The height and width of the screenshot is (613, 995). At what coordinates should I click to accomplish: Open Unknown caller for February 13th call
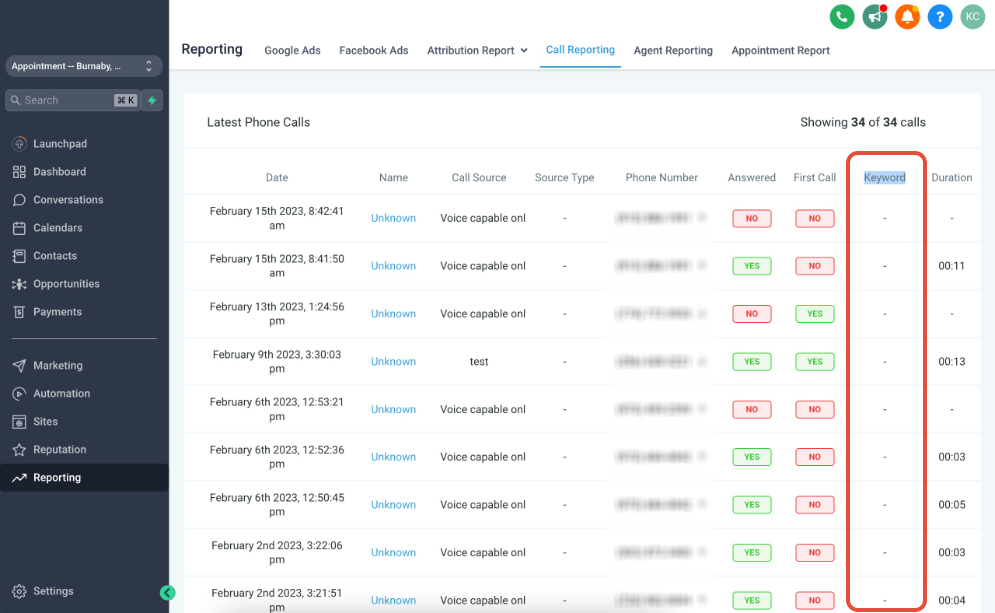(x=393, y=313)
